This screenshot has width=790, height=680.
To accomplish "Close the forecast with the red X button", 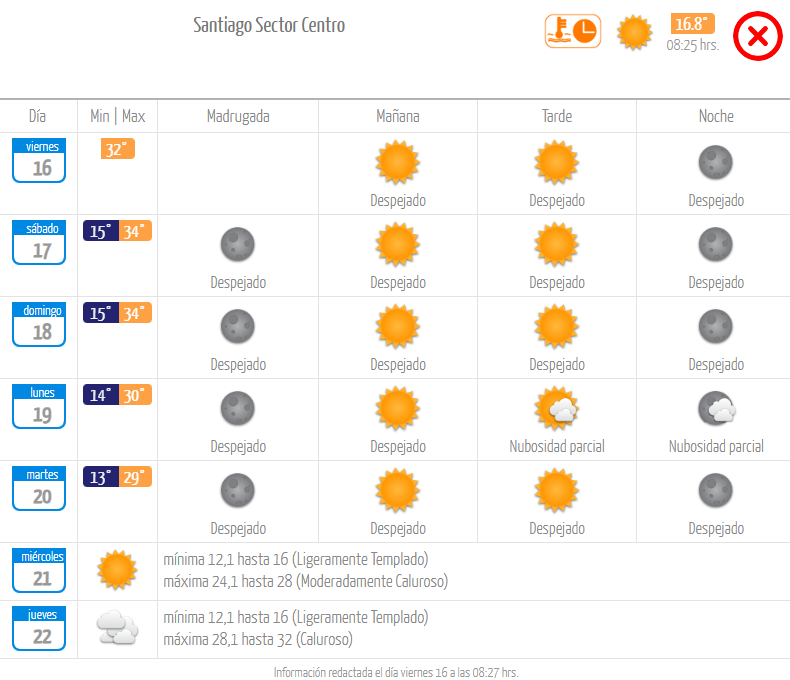I will [x=757, y=36].
